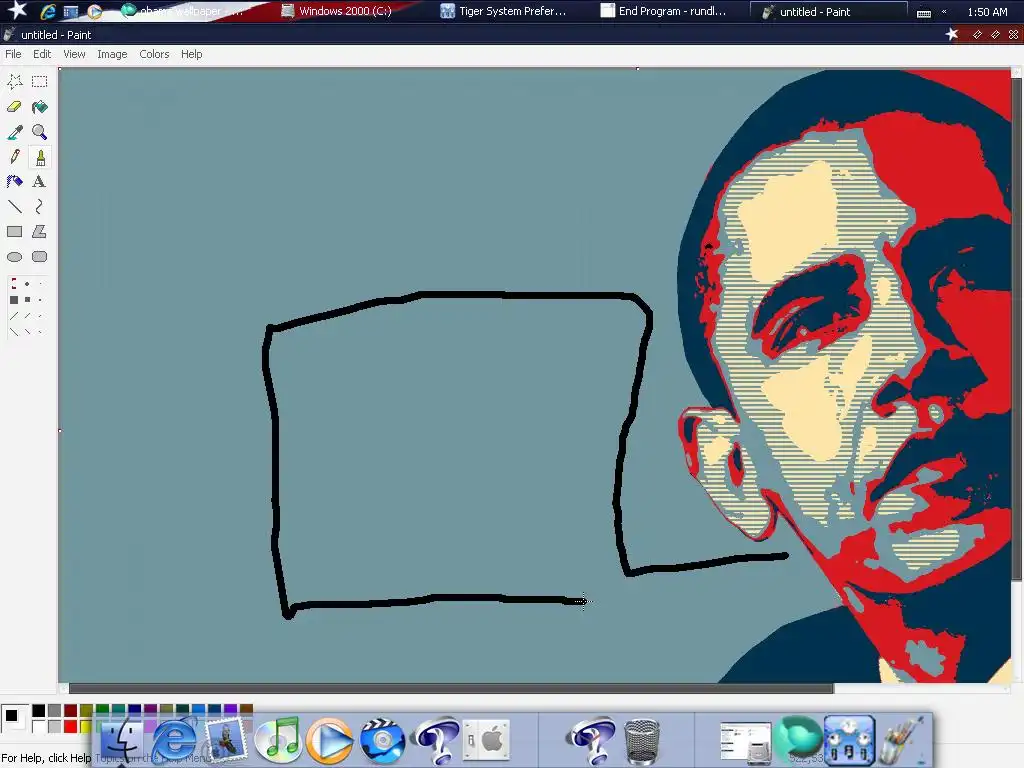Click the keyboard icon in the system tray
Screen dimensions: 1024x768
[923, 12]
